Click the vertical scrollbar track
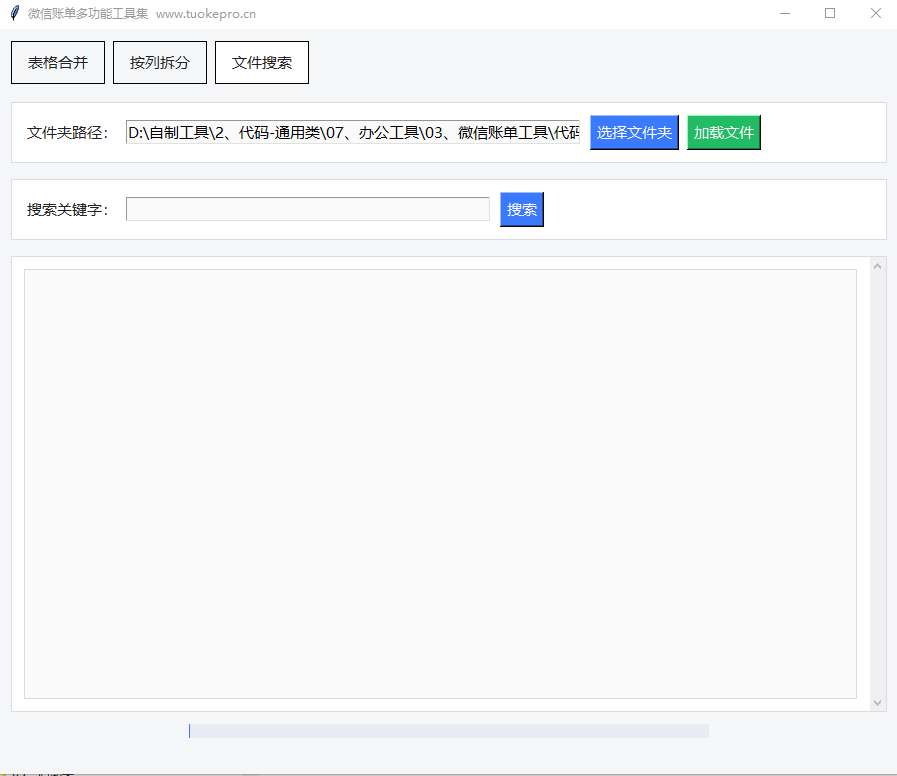The width and height of the screenshot is (897, 776). [x=878, y=484]
